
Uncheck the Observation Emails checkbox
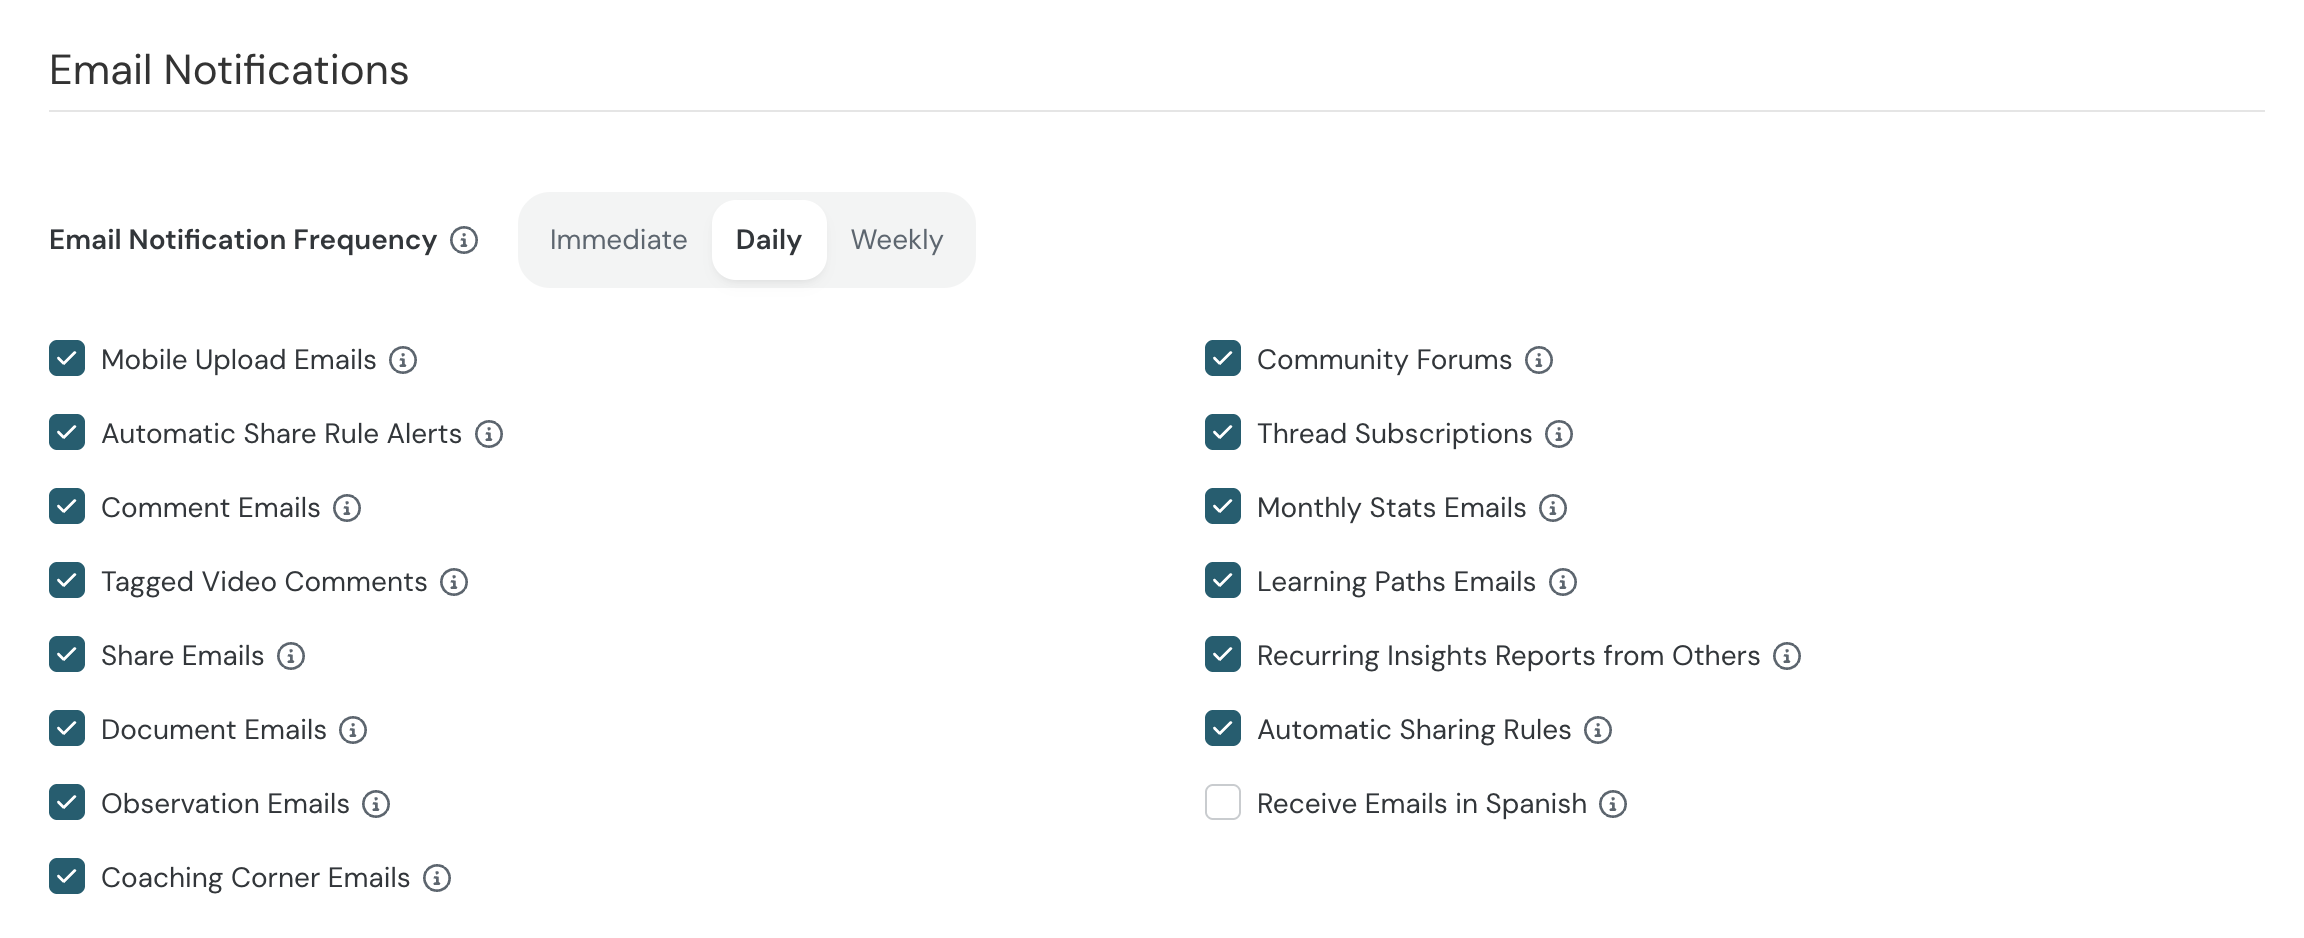click(x=67, y=802)
